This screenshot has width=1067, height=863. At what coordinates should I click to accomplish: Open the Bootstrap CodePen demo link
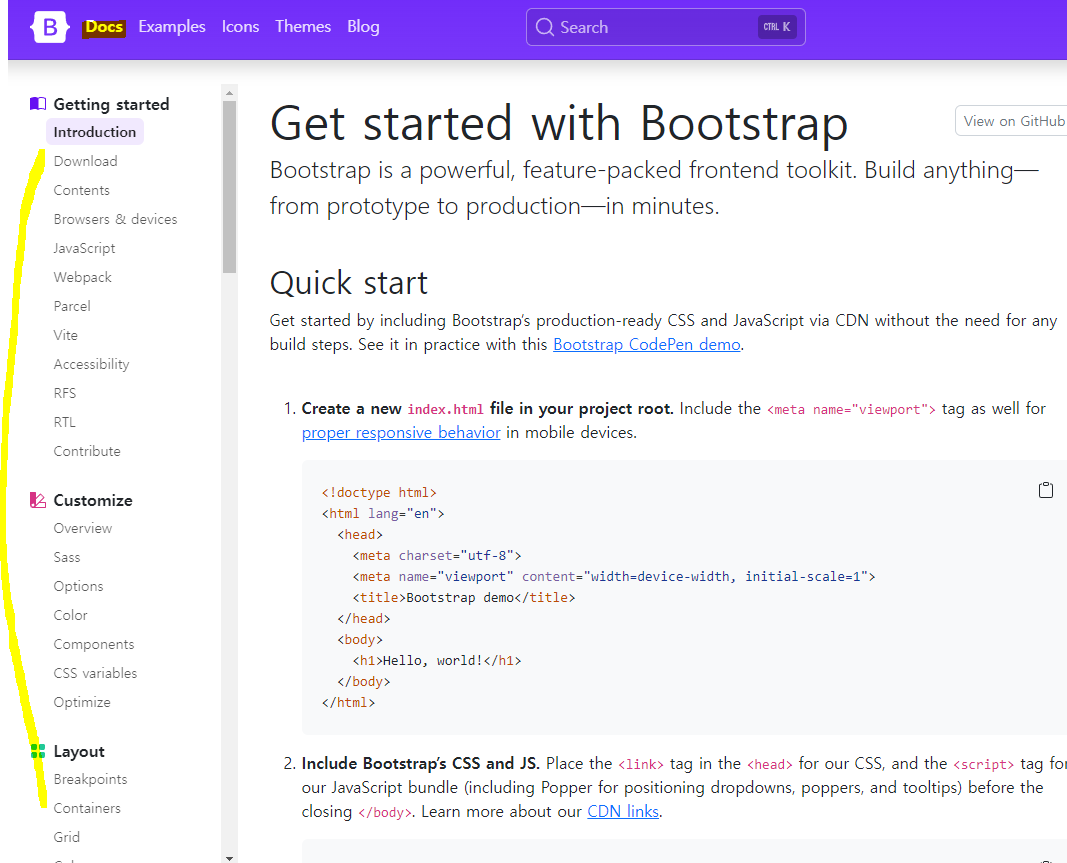[x=646, y=344]
